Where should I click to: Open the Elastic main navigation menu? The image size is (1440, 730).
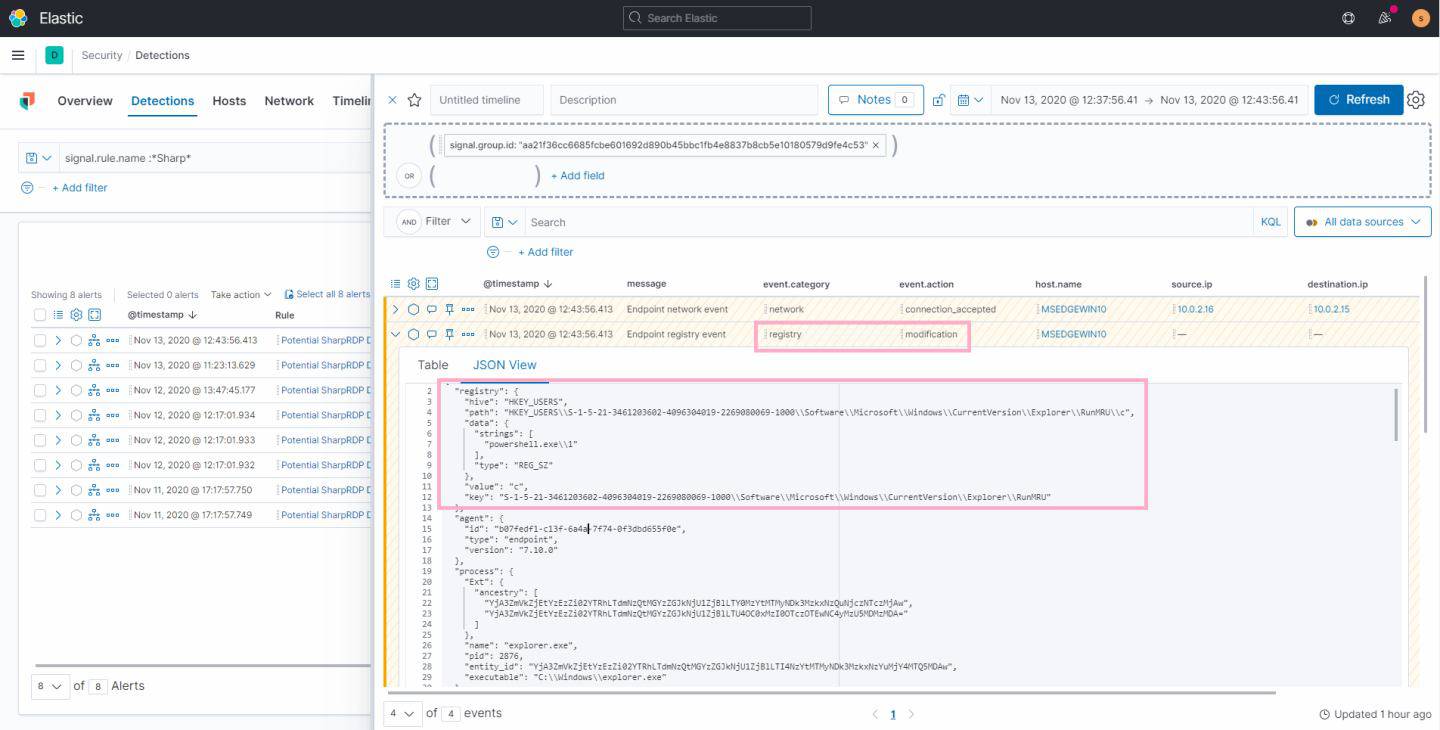[x=18, y=55]
